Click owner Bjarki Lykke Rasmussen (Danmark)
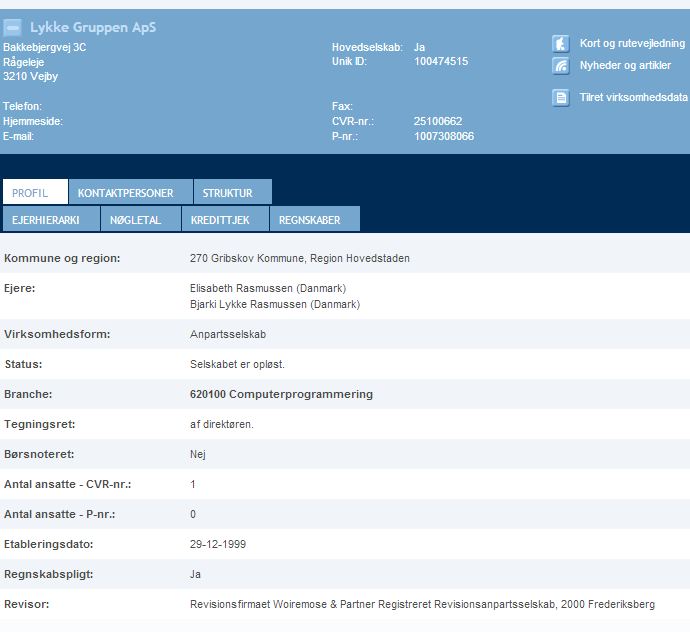The height and width of the screenshot is (632, 690). click(x=275, y=304)
